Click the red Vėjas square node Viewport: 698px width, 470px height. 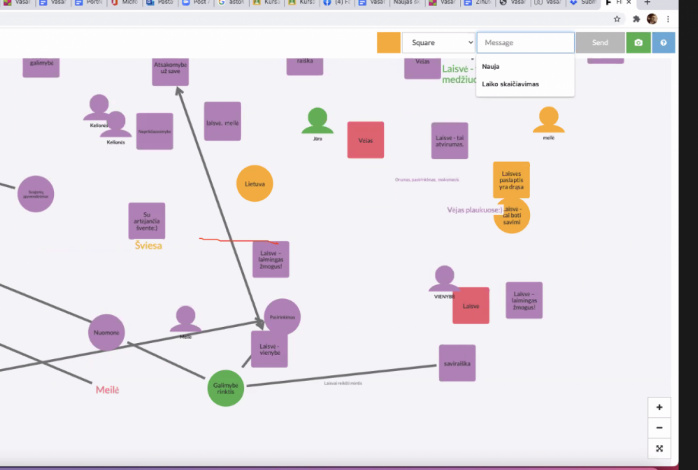coord(365,140)
